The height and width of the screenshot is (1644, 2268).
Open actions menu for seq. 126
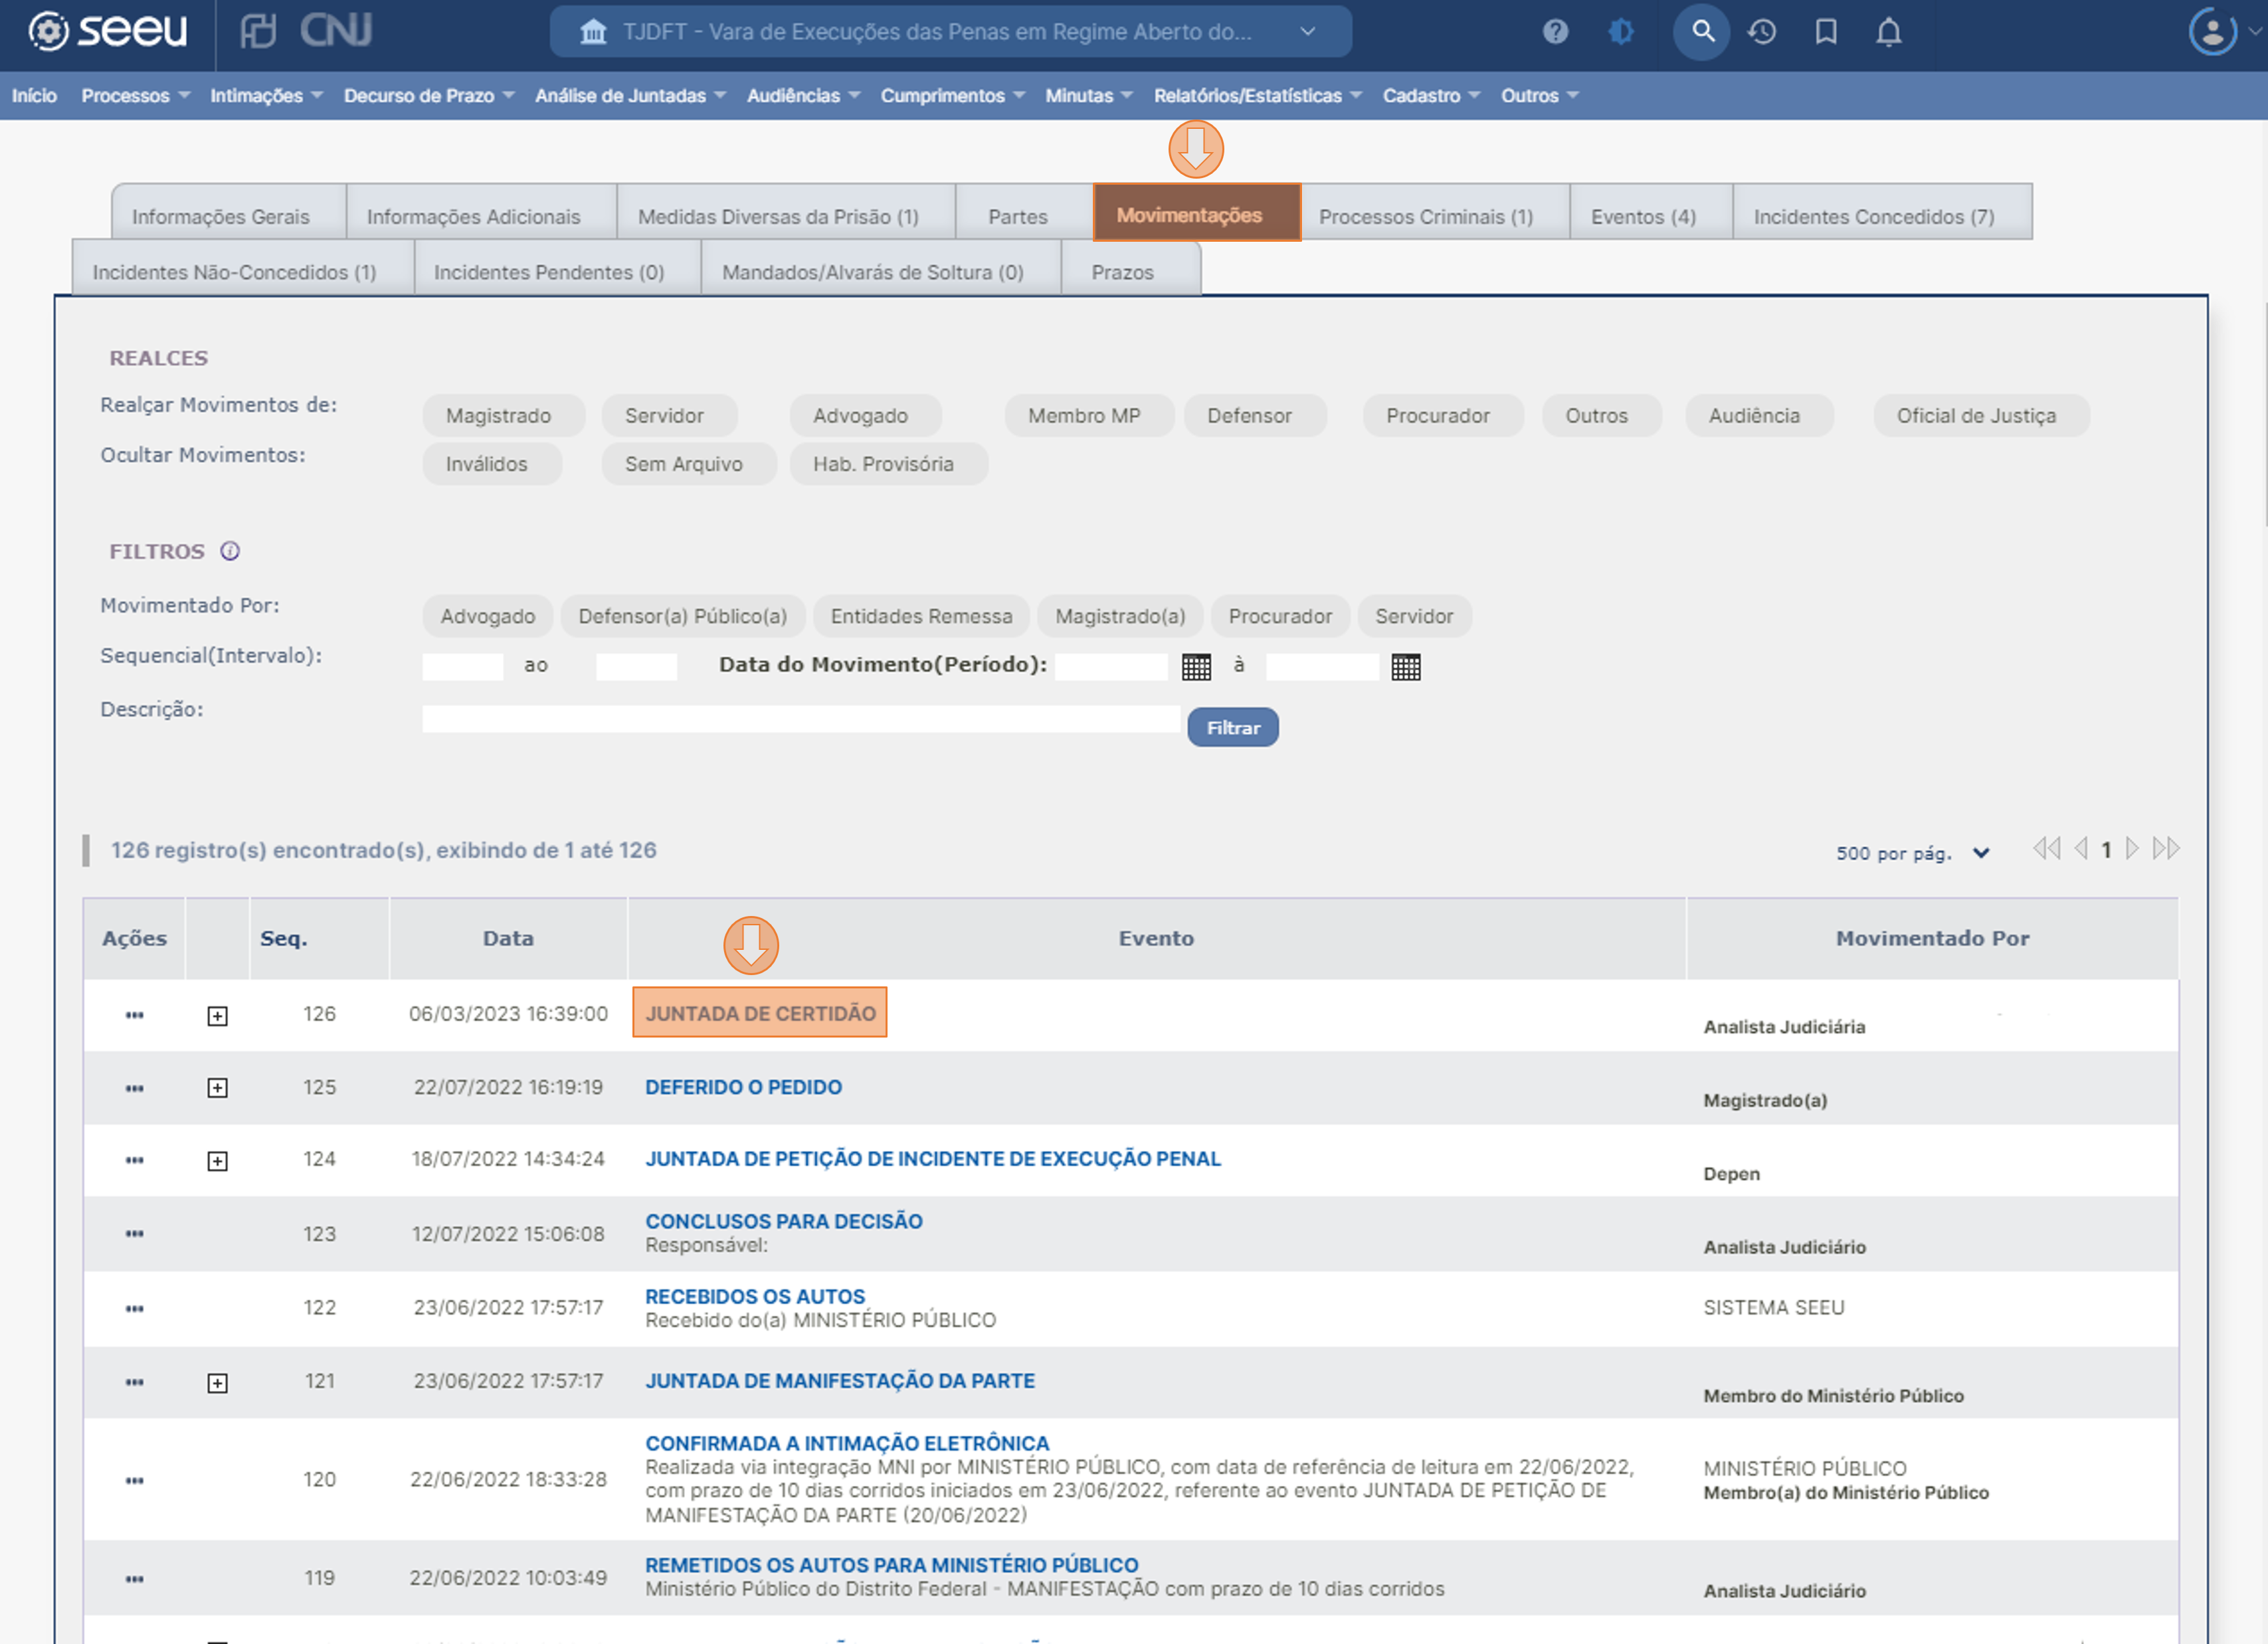pos(135,1015)
